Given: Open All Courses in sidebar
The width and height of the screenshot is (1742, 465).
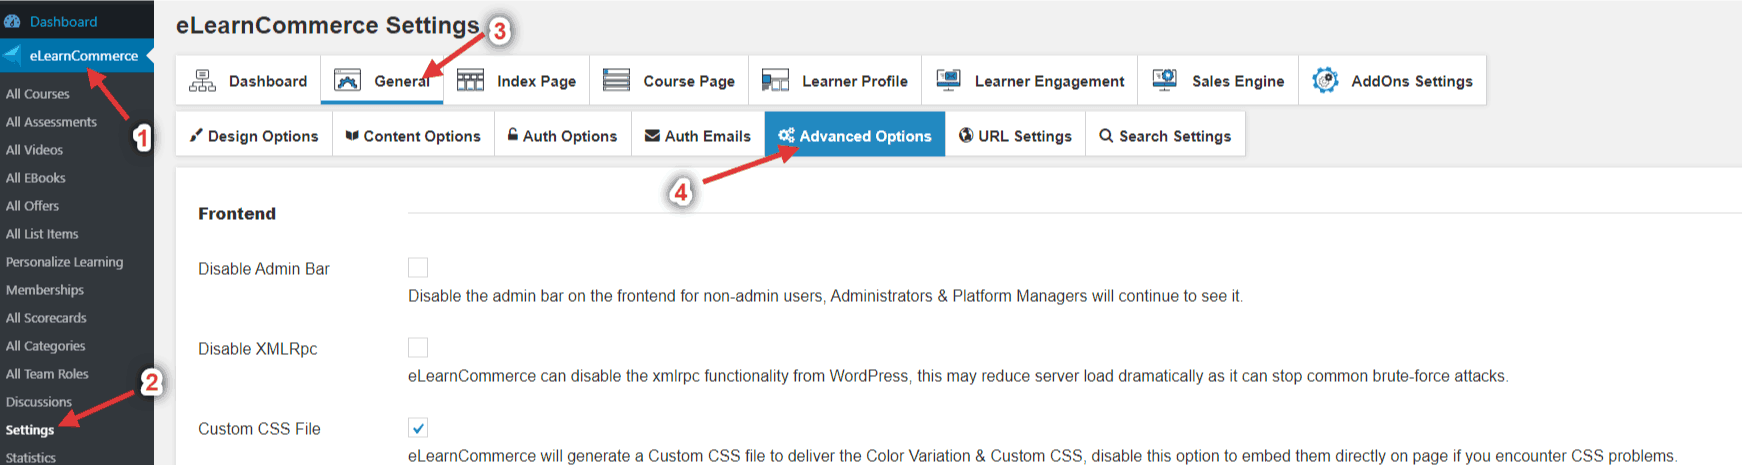Looking at the screenshot, I should click(x=38, y=94).
